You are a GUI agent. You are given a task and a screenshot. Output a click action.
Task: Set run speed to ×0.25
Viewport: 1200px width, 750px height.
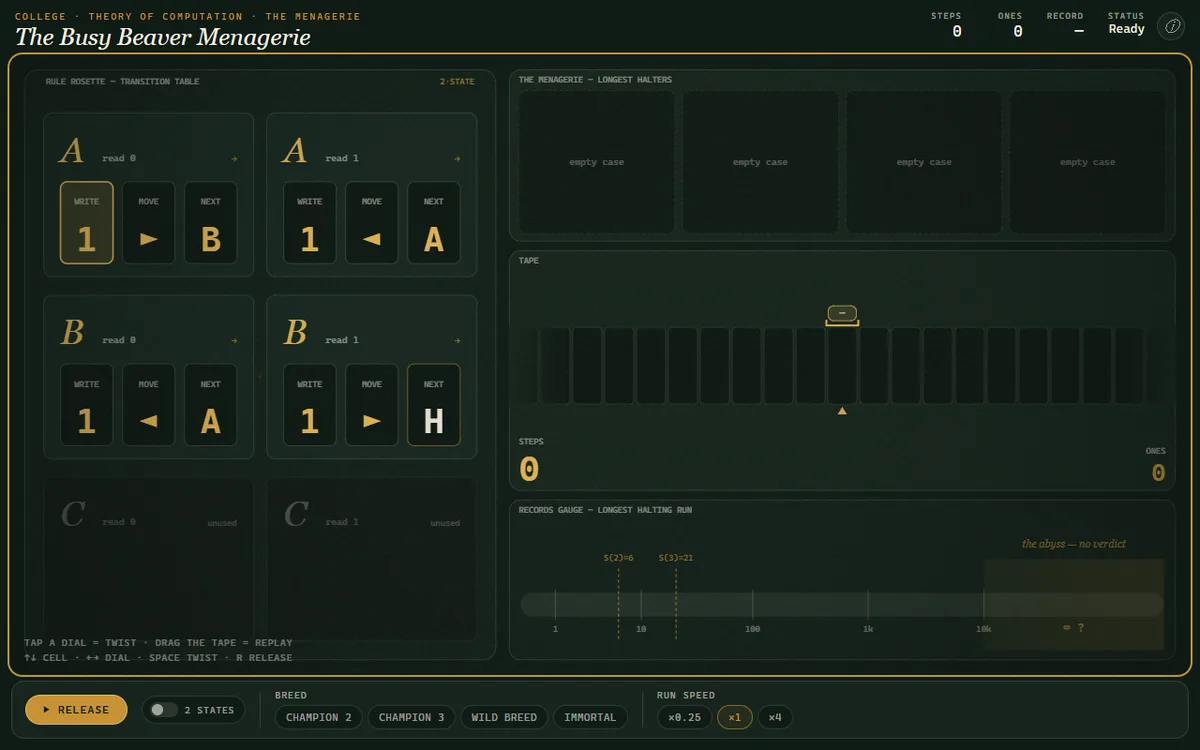click(x=685, y=717)
